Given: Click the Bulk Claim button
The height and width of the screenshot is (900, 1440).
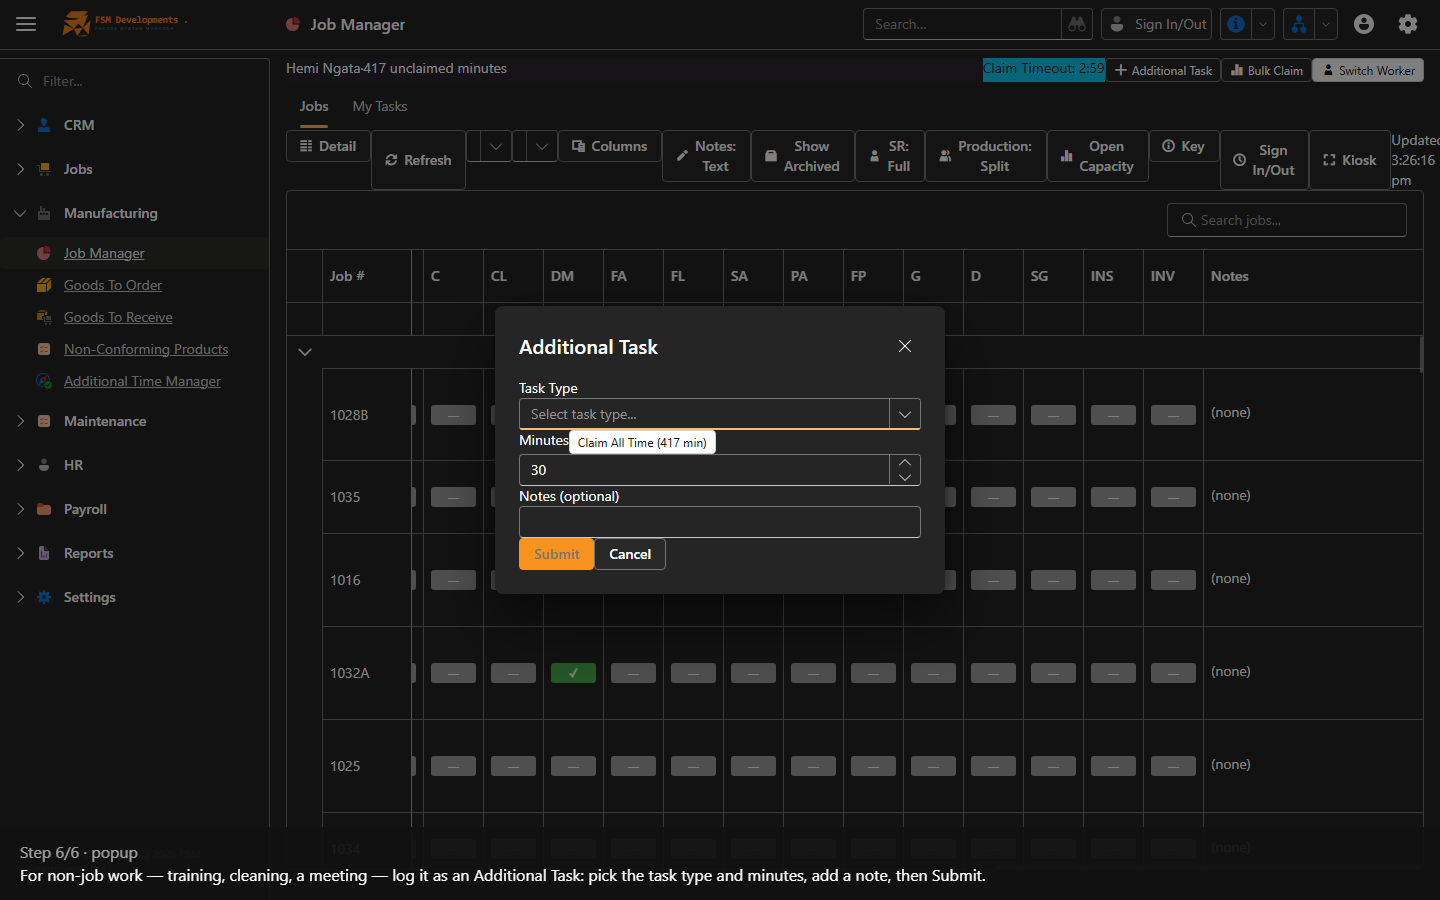Looking at the screenshot, I should (1266, 70).
